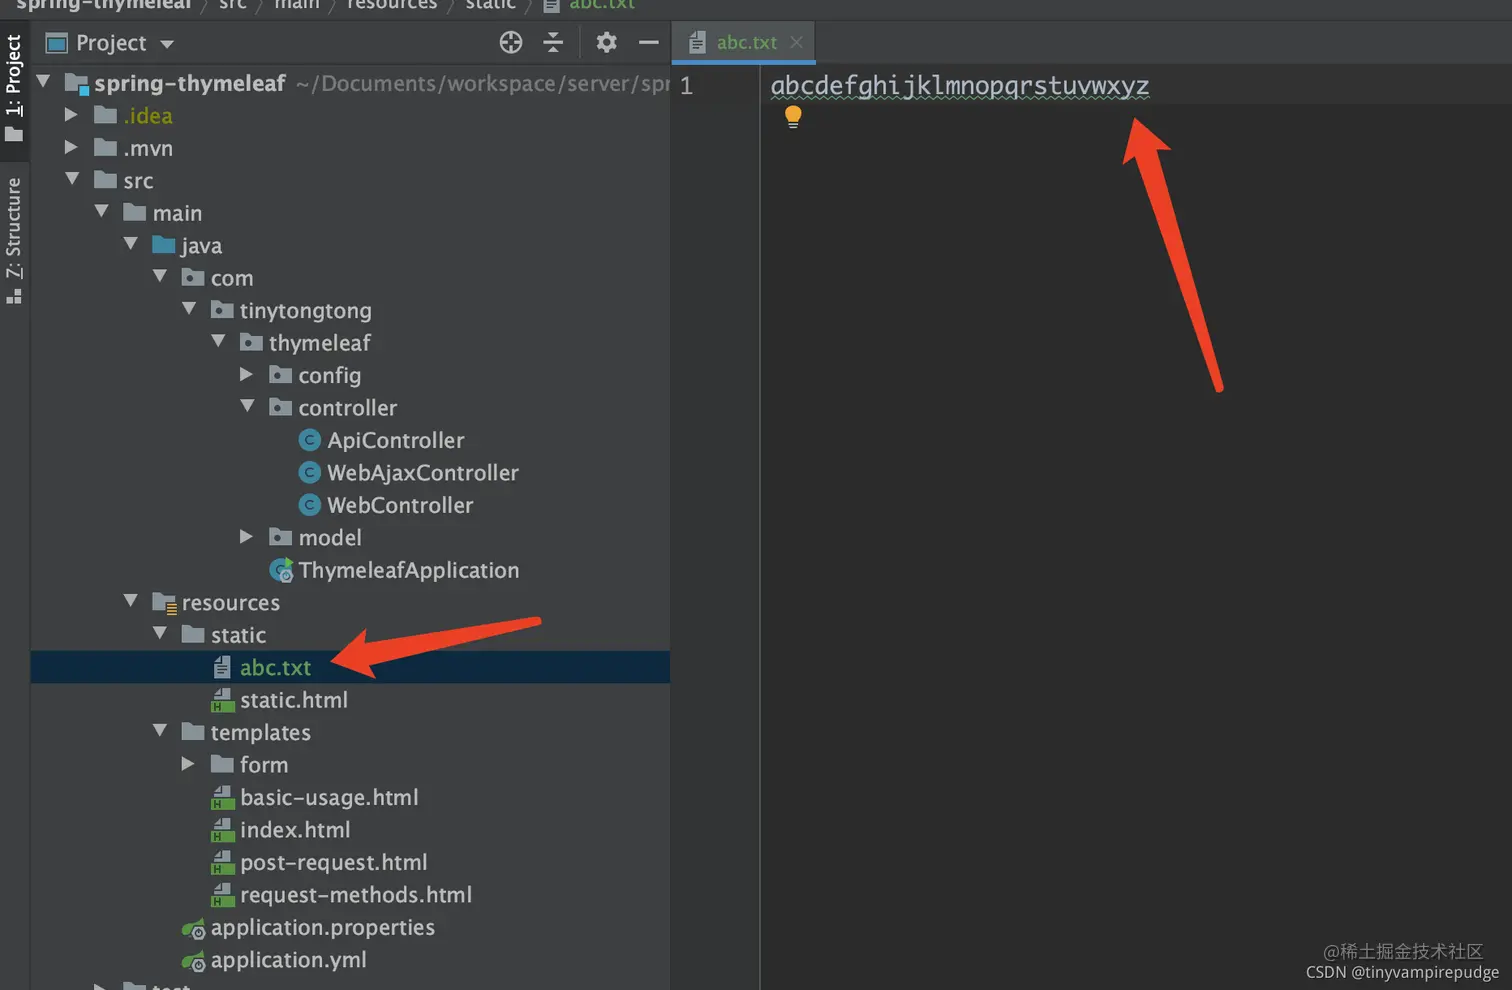Image resolution: width=1512 pixels, height=990 pixels.
Task: Select application.properties in the project tree
Action: click(x=322, y=927)
